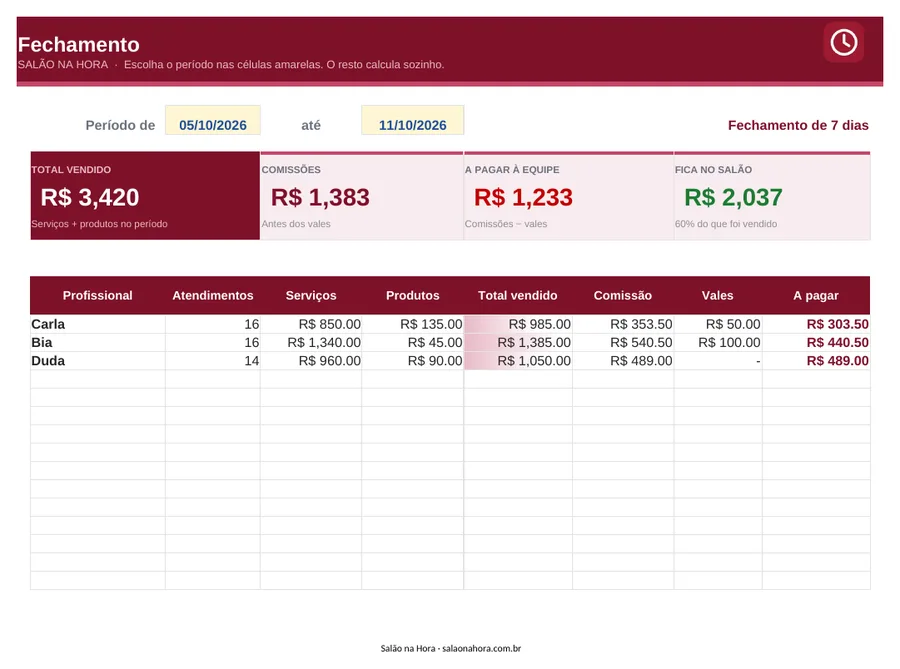The height and width of the screenshot is (669, 900).
Task: Select Carla's serviços R$ 850.00
Action: (311, 324)
